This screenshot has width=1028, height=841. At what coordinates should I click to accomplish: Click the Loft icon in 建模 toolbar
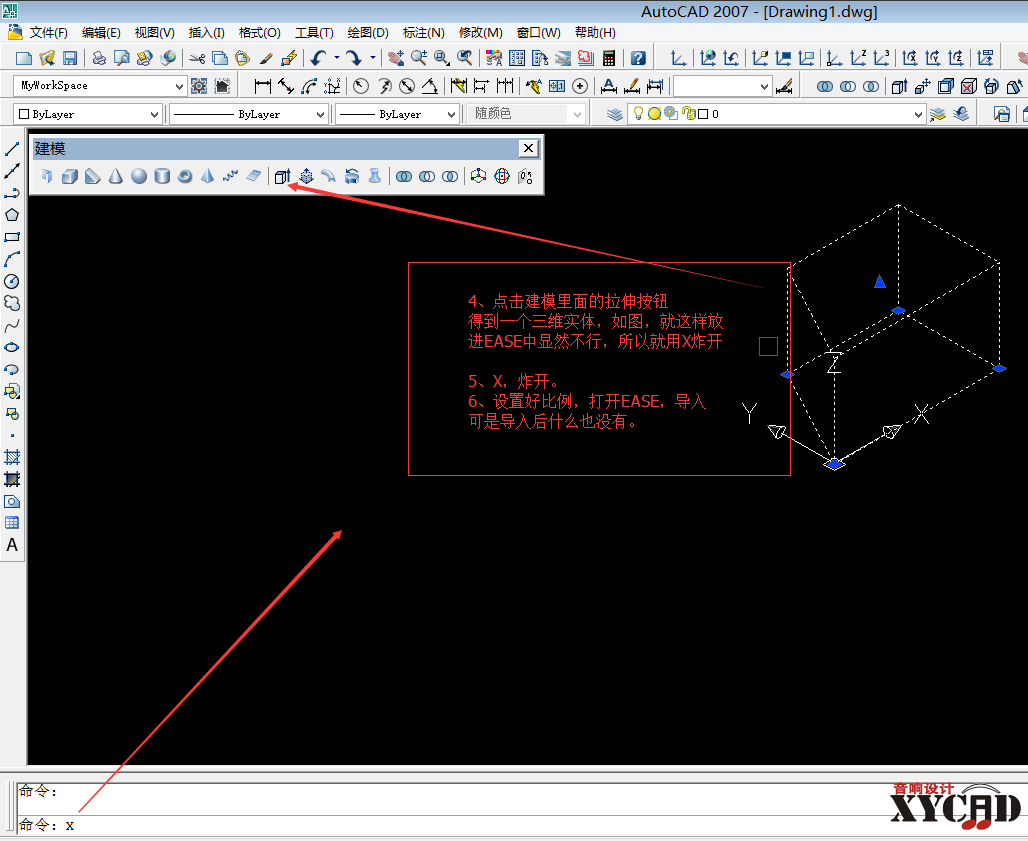point(375,176)
